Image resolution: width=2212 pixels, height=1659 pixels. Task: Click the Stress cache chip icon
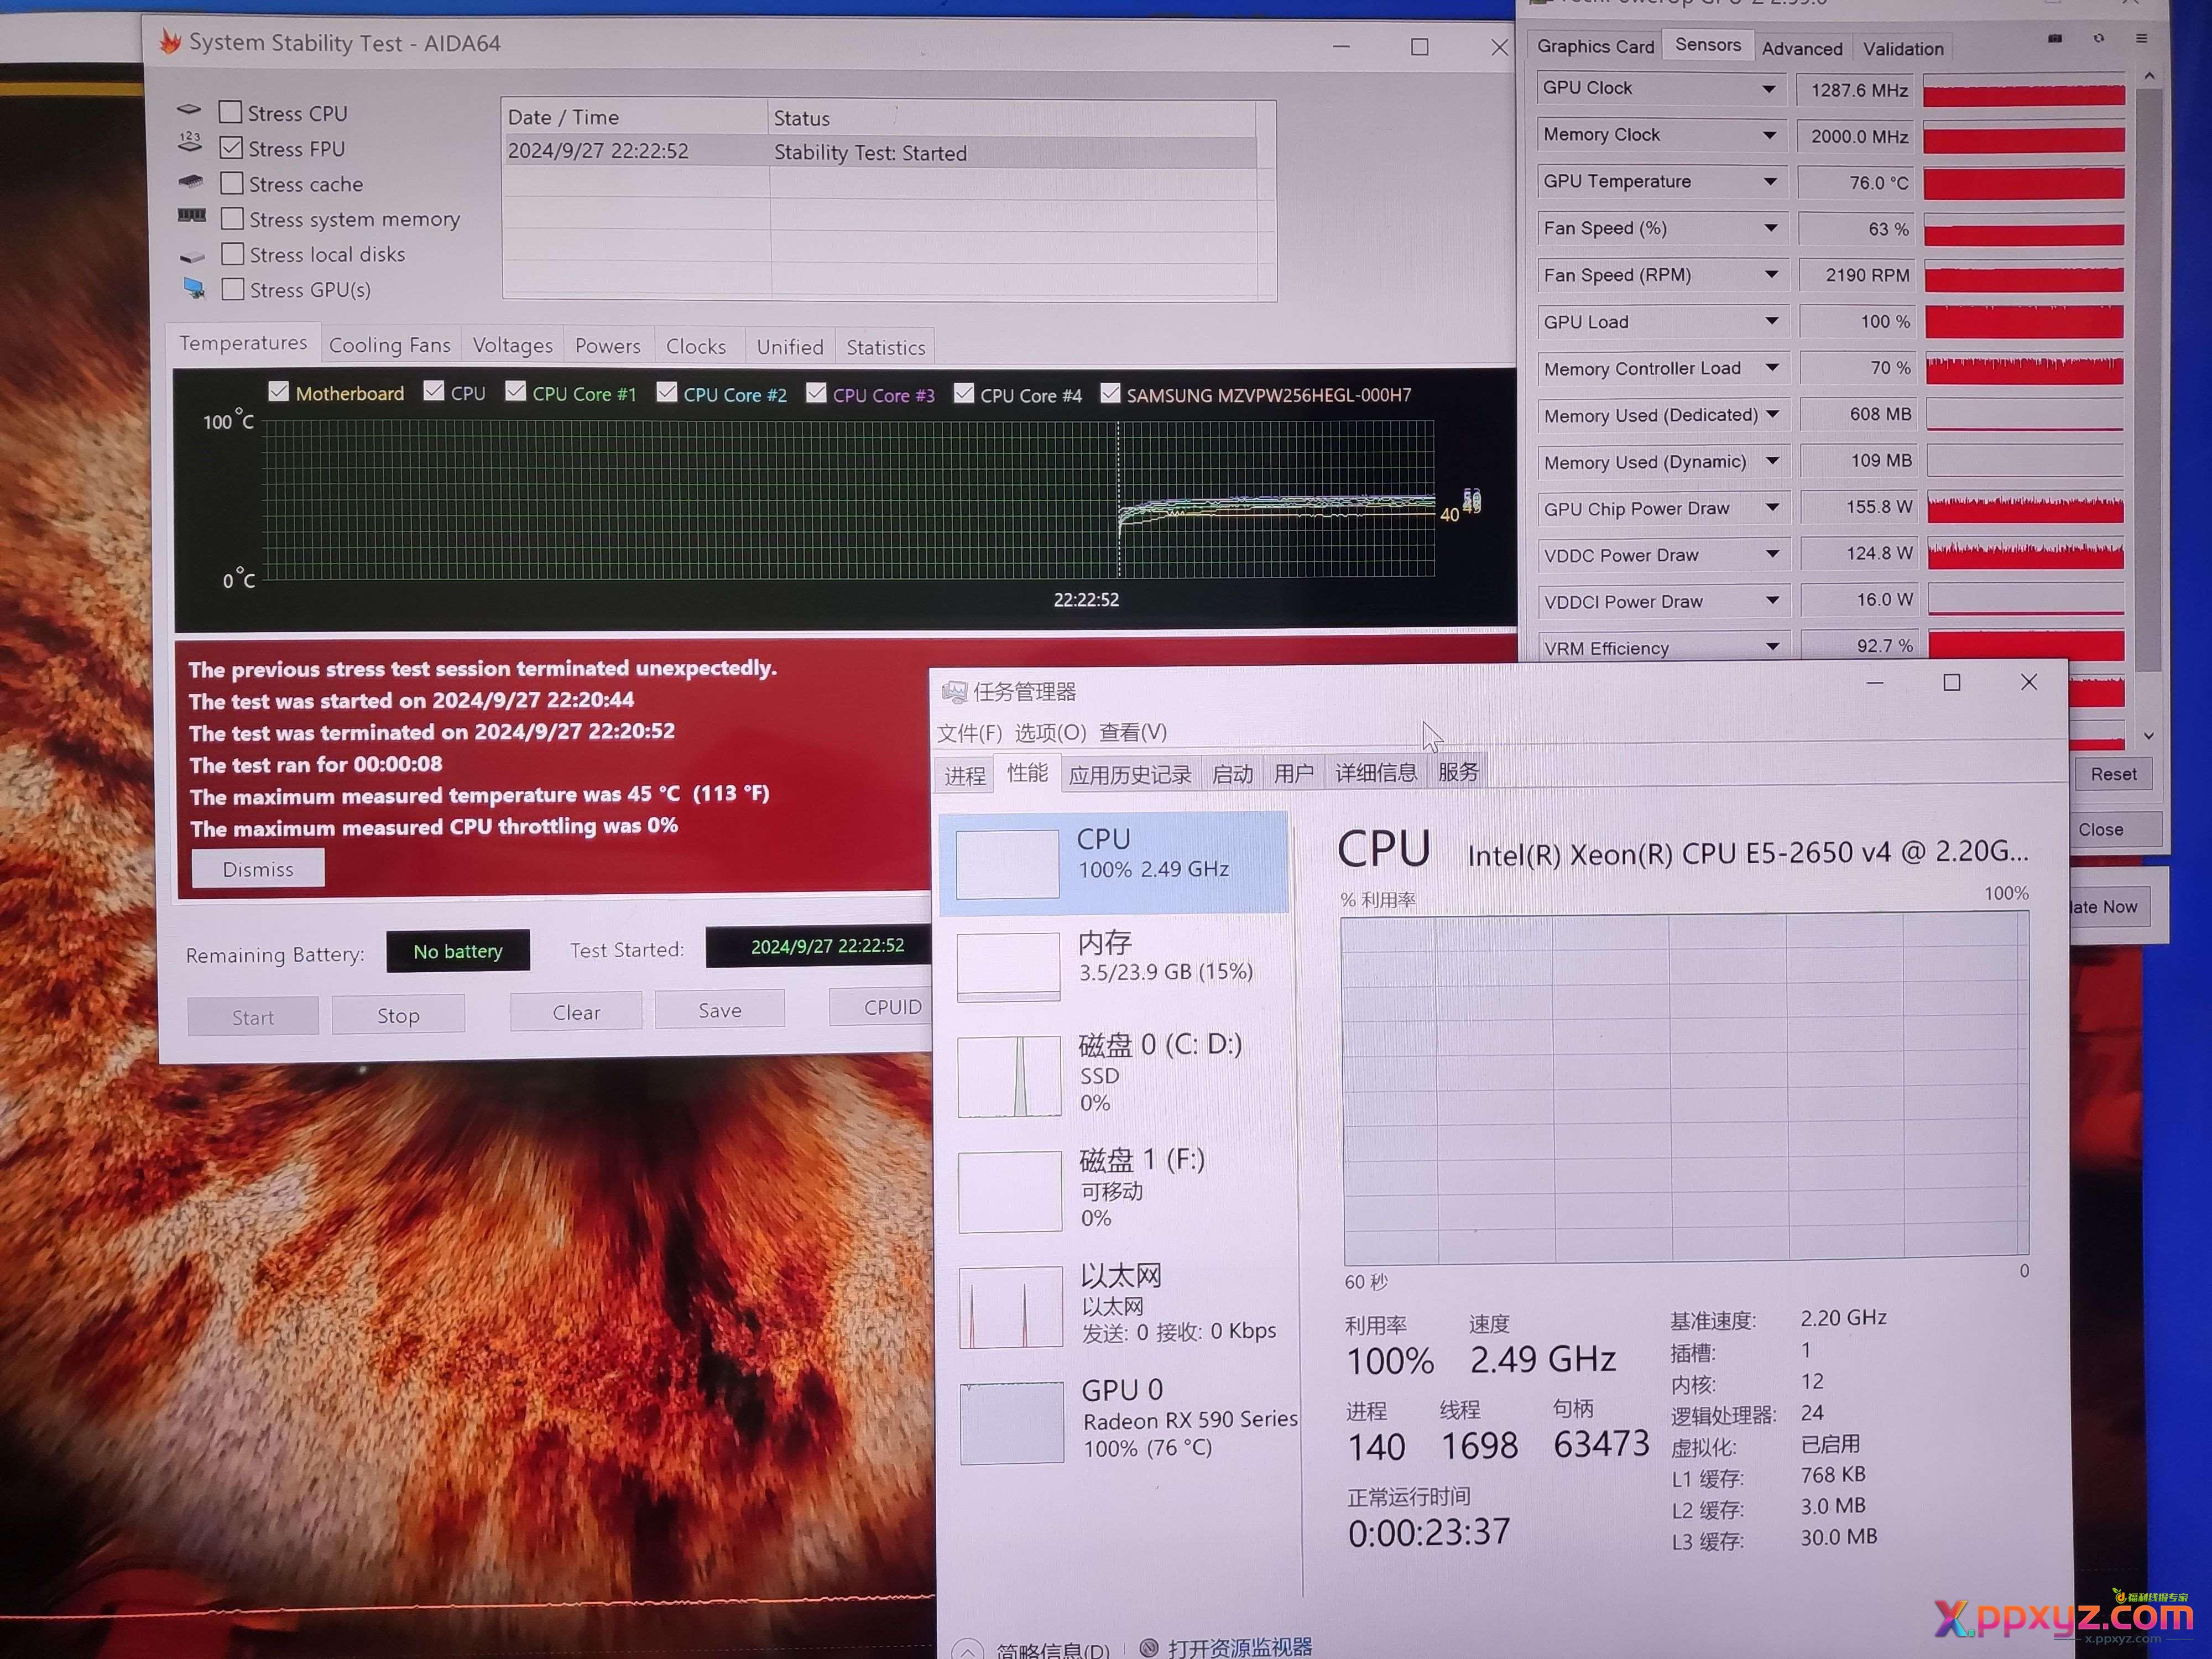190,182
